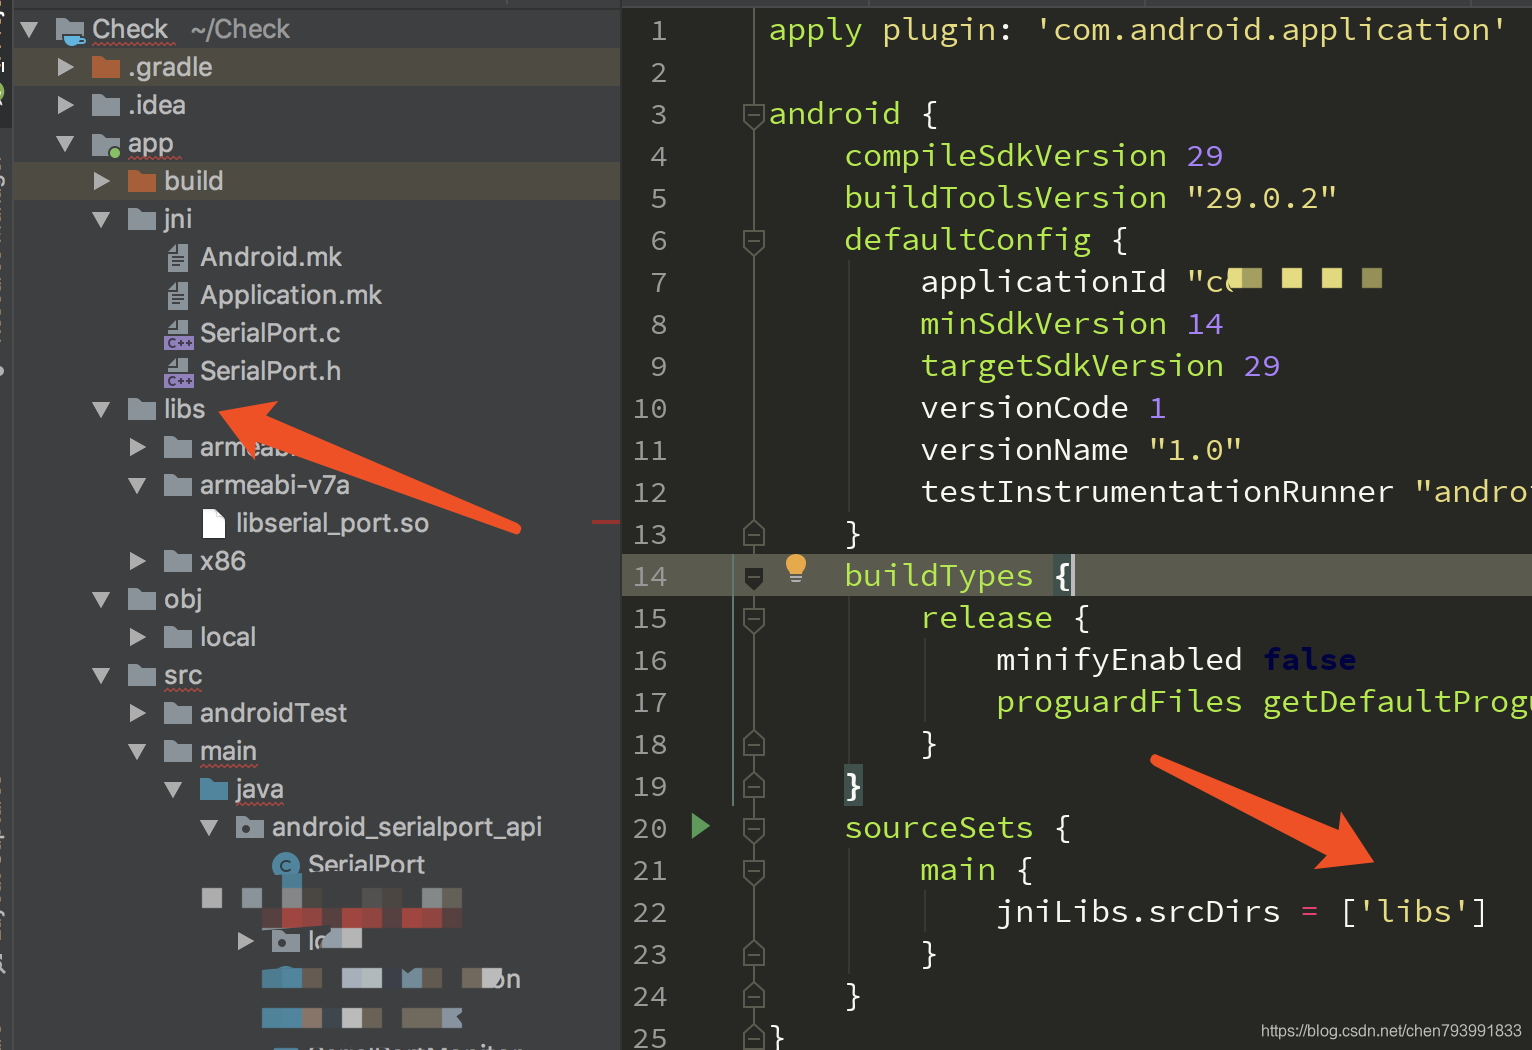Run the sourceSets gutter play icon

(x=700, y=826)
